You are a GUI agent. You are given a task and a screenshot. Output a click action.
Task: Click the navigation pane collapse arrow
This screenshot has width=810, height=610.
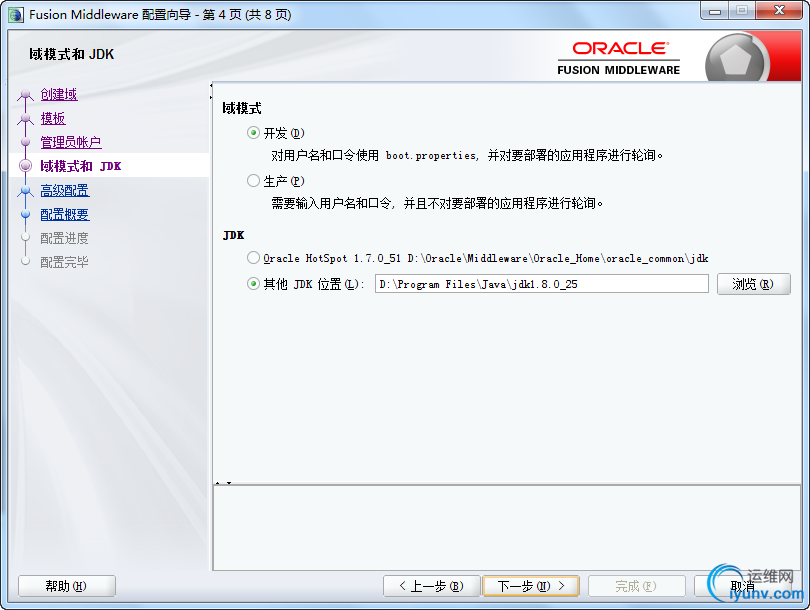click(x=211, y=90)
